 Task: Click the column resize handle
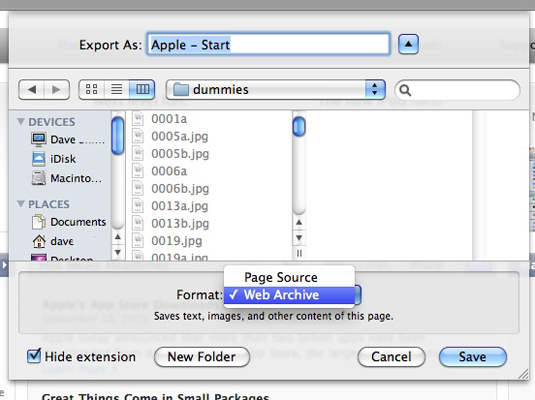[299, 253]
